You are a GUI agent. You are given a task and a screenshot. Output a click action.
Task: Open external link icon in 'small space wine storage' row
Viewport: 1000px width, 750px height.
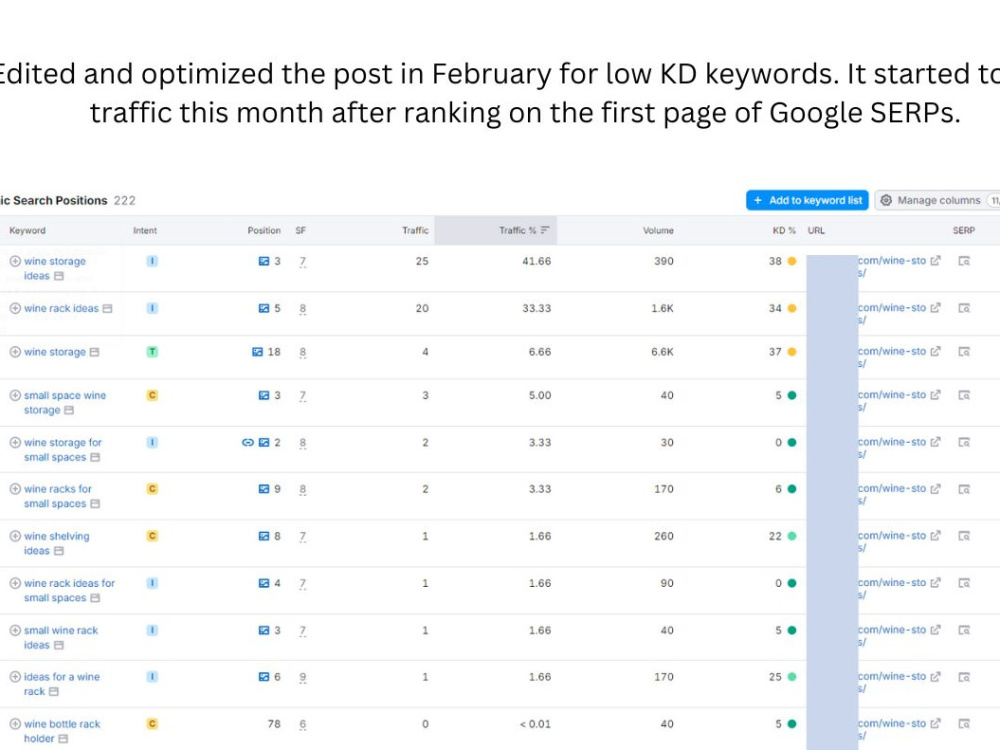pos(935,395)
